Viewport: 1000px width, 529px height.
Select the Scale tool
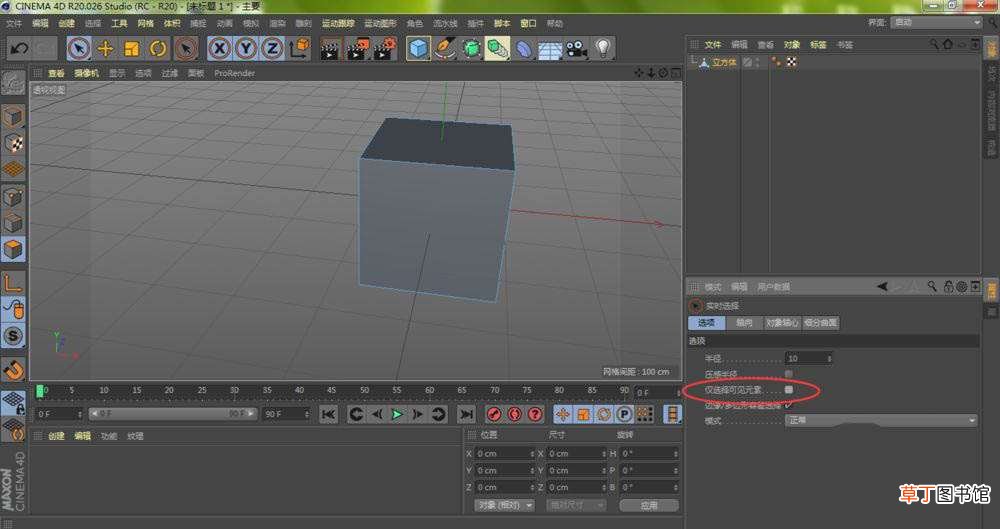[131, 49]
